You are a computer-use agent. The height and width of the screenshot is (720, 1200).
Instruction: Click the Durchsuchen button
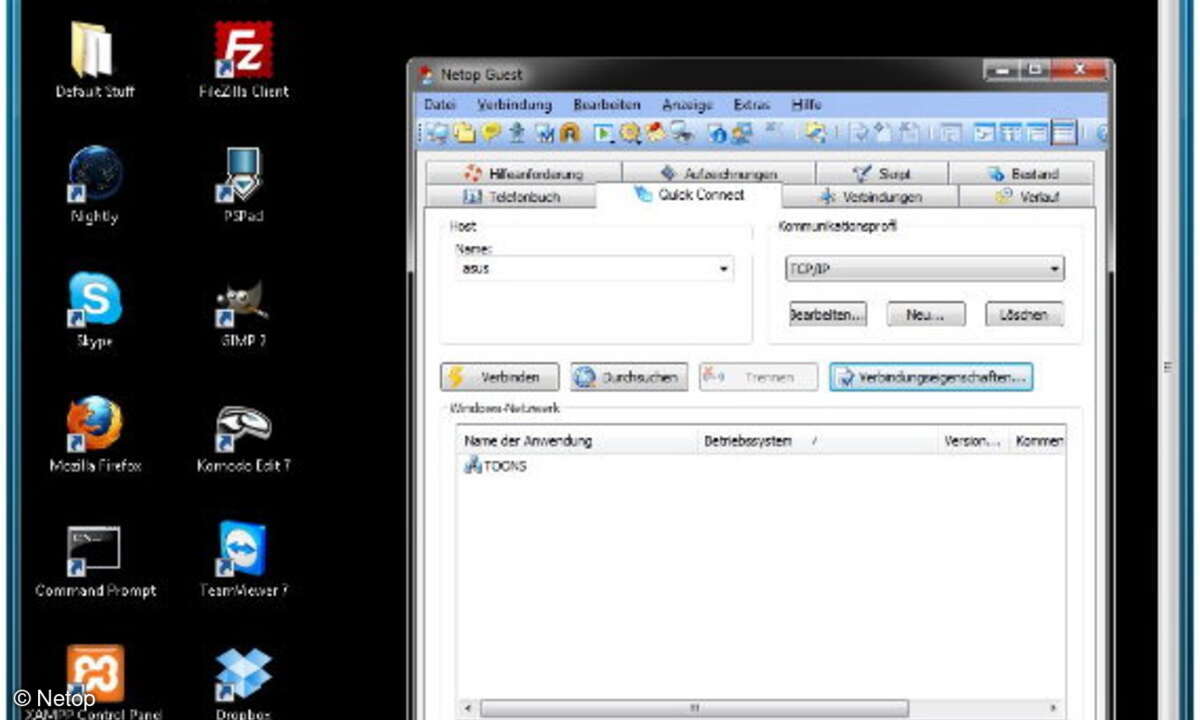tap(629, 377)
